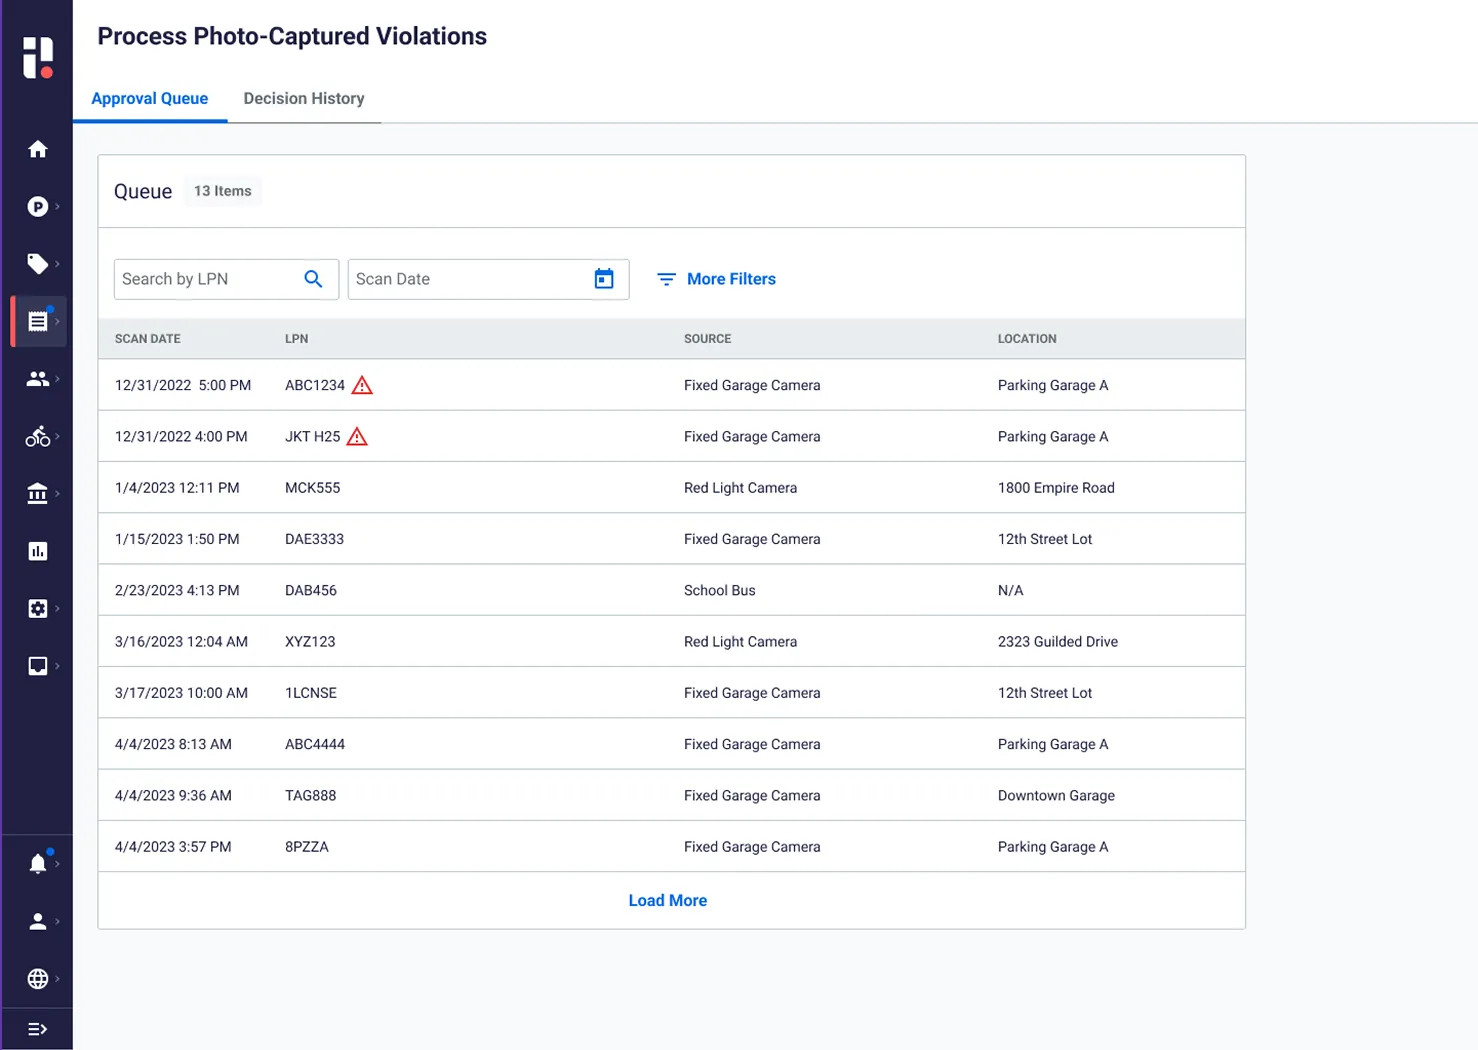
Task: Open the bar chart reports icon
Action: tap(38, 551)
